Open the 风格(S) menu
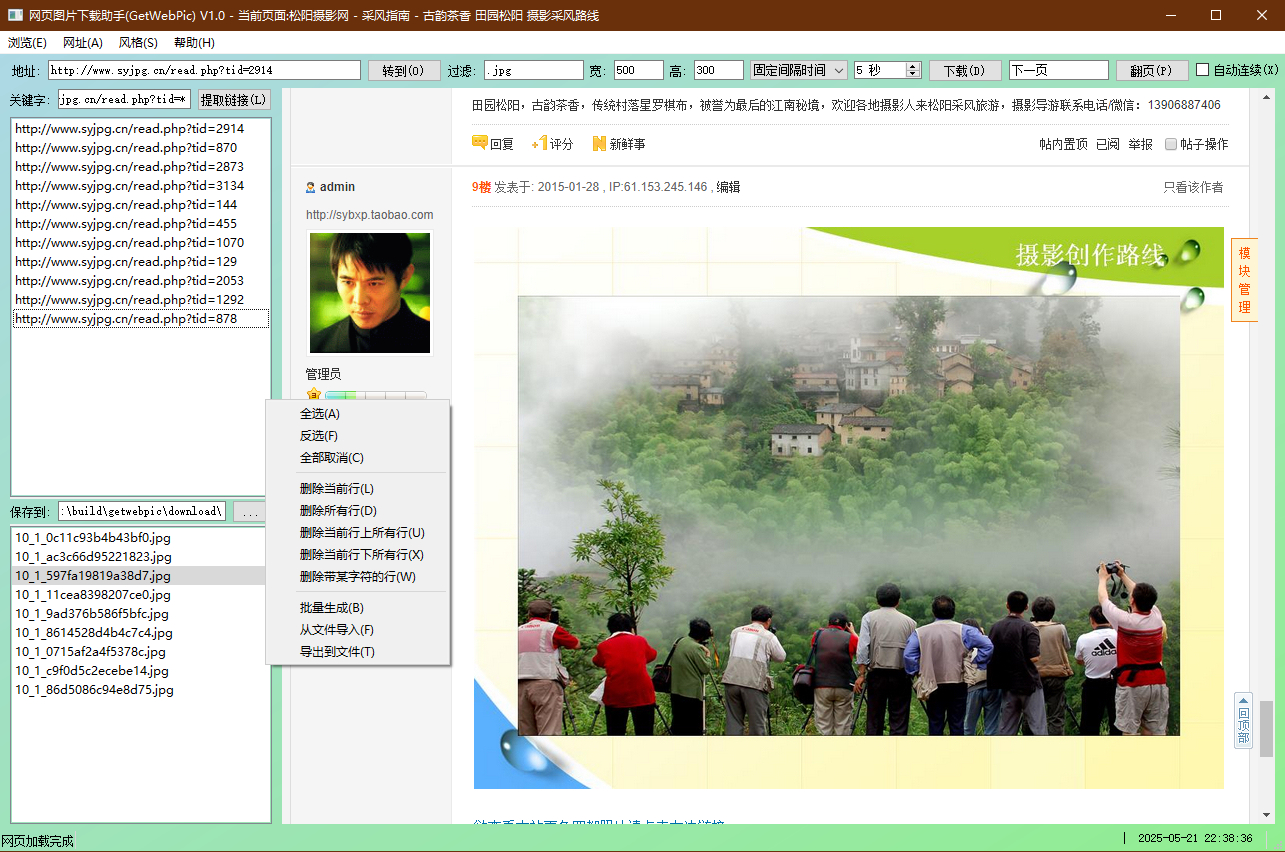 (x=138, y=43)
